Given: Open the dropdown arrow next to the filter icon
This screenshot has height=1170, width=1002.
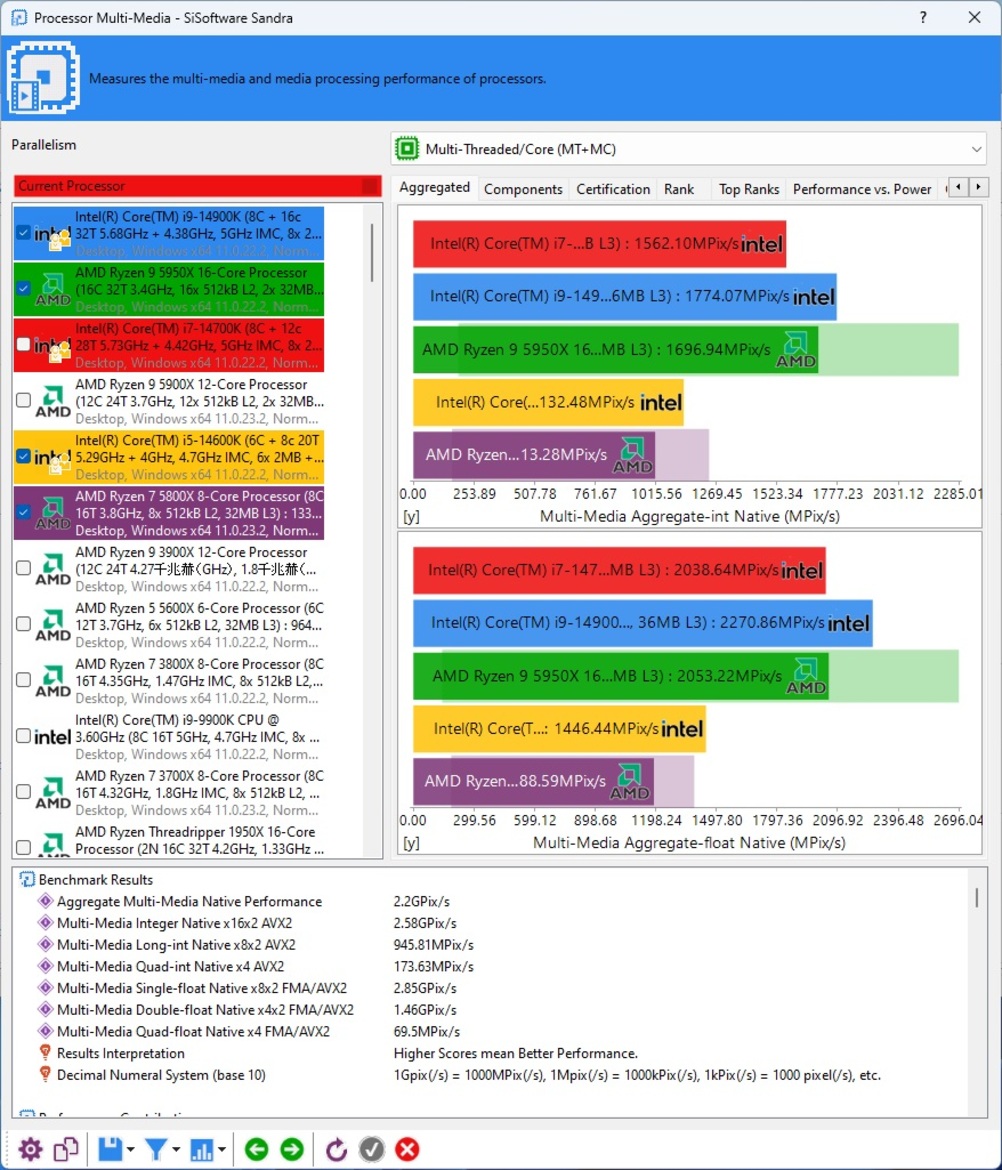Looking at the screenshot, I should pos(176,1150).
